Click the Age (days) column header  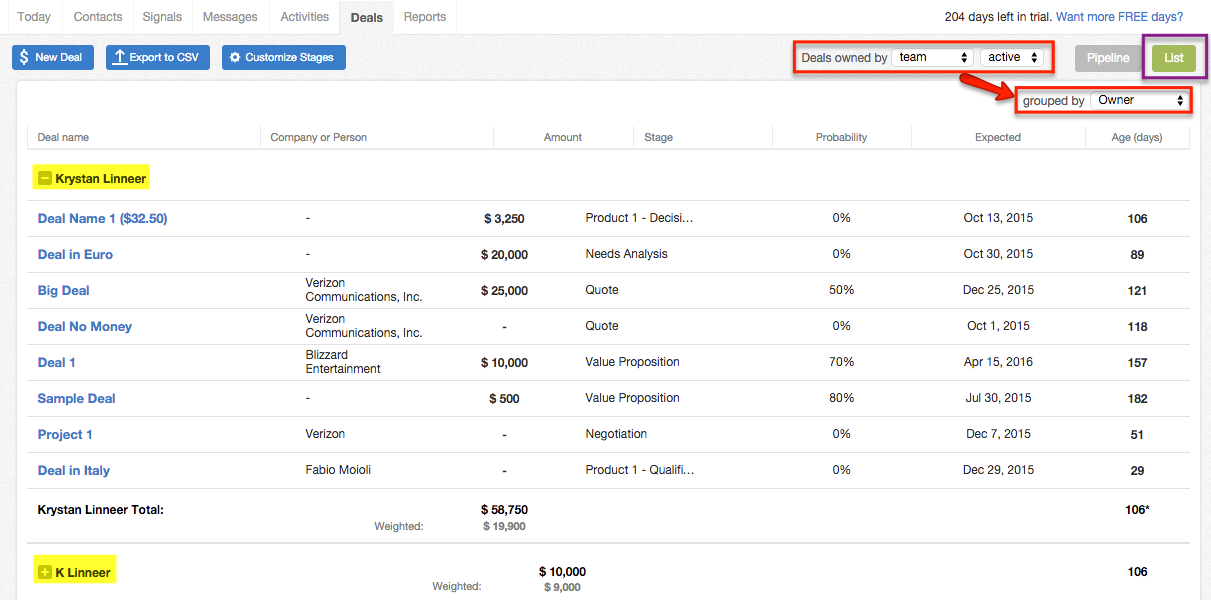tap(1137, 137)
